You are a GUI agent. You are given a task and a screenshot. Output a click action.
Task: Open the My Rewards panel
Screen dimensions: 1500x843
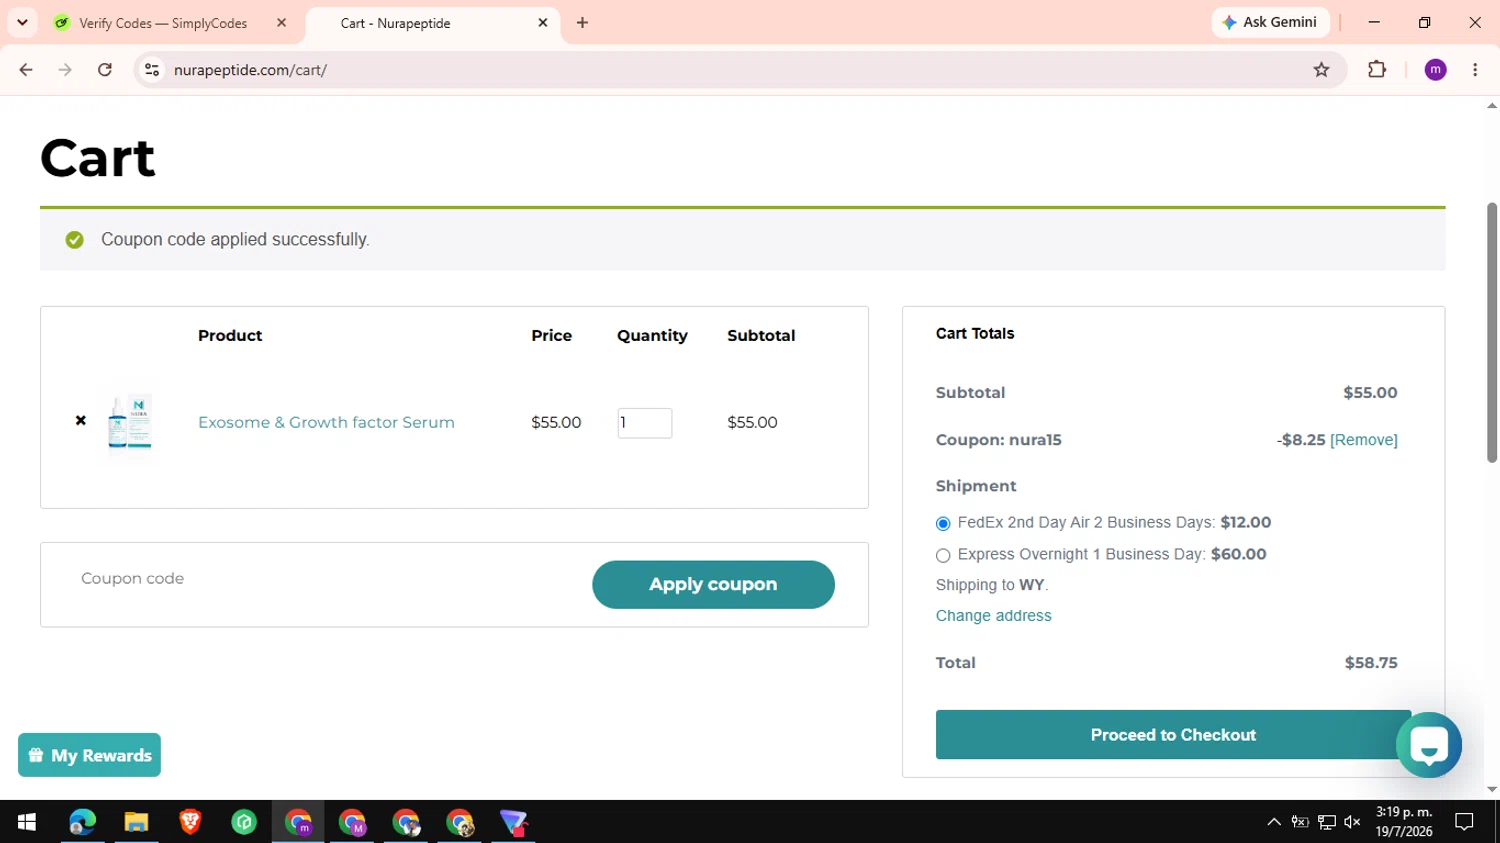coord(89,755)
